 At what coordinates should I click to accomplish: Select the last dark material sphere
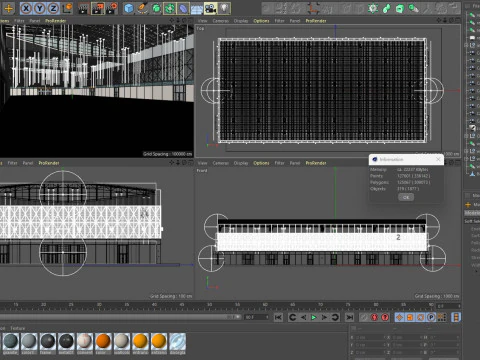tap(66, 341)
